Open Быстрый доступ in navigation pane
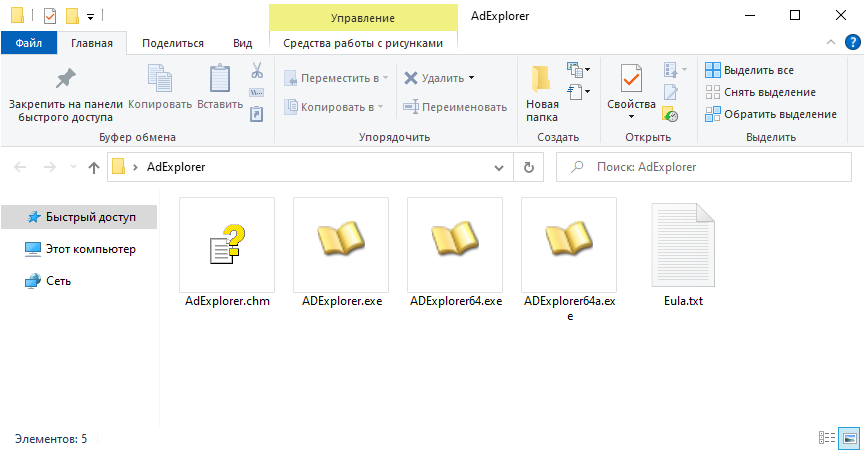Viewport: 865px width, 451px height. (79, 217)
